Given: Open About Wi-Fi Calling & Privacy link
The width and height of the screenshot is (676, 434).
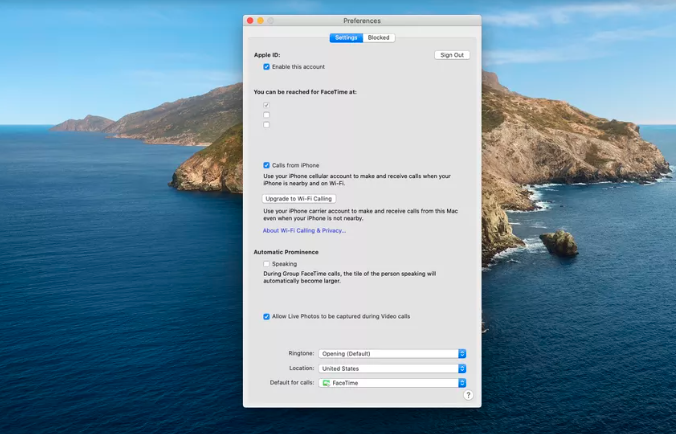Looking at the screenshot, I should pos(304,231).
